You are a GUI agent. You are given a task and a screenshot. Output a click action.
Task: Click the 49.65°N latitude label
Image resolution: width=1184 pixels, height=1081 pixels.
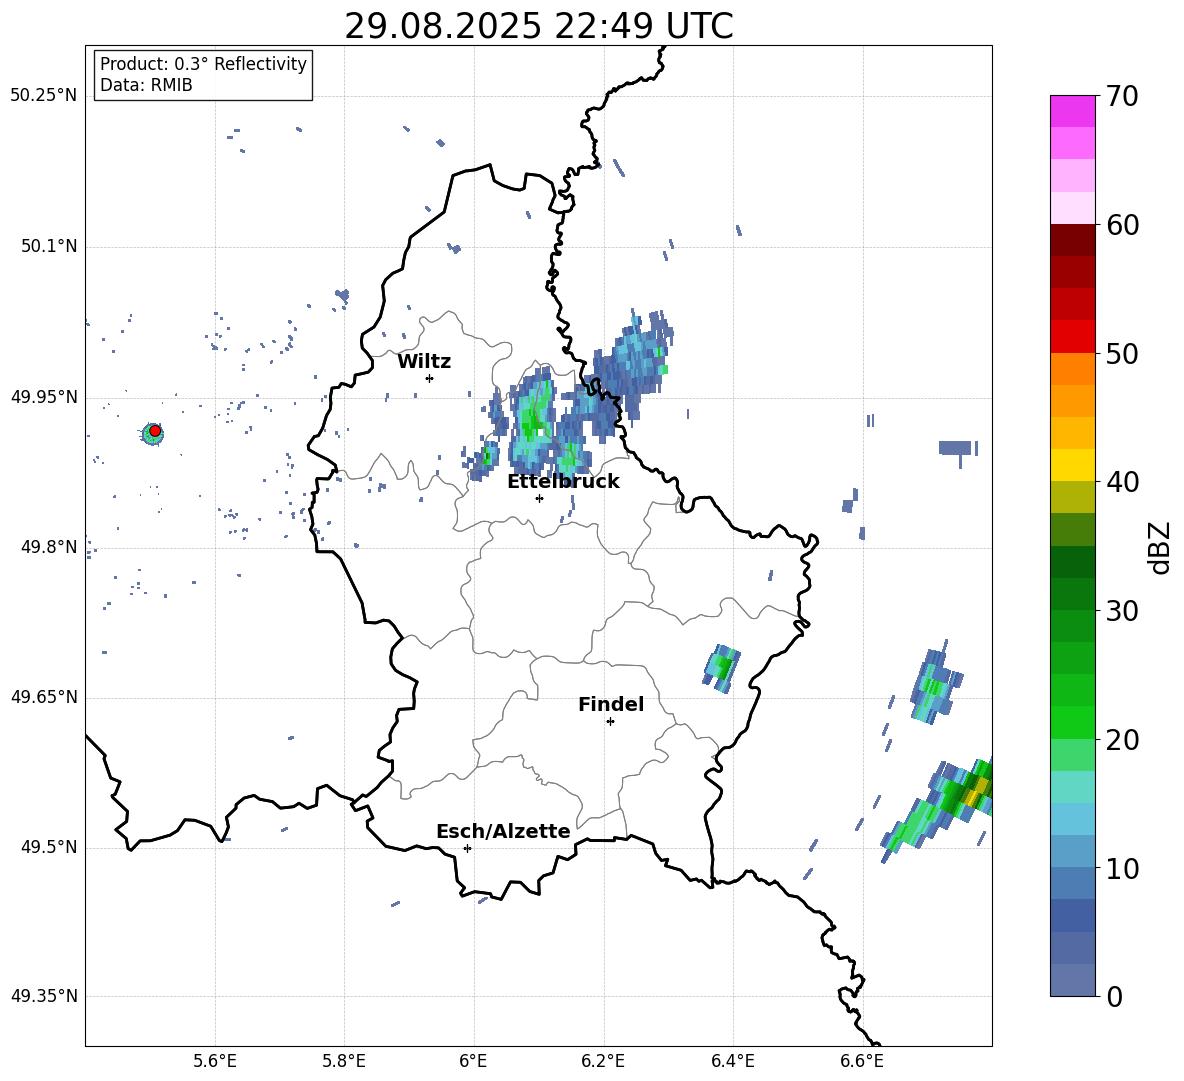[x=44, y=697]
